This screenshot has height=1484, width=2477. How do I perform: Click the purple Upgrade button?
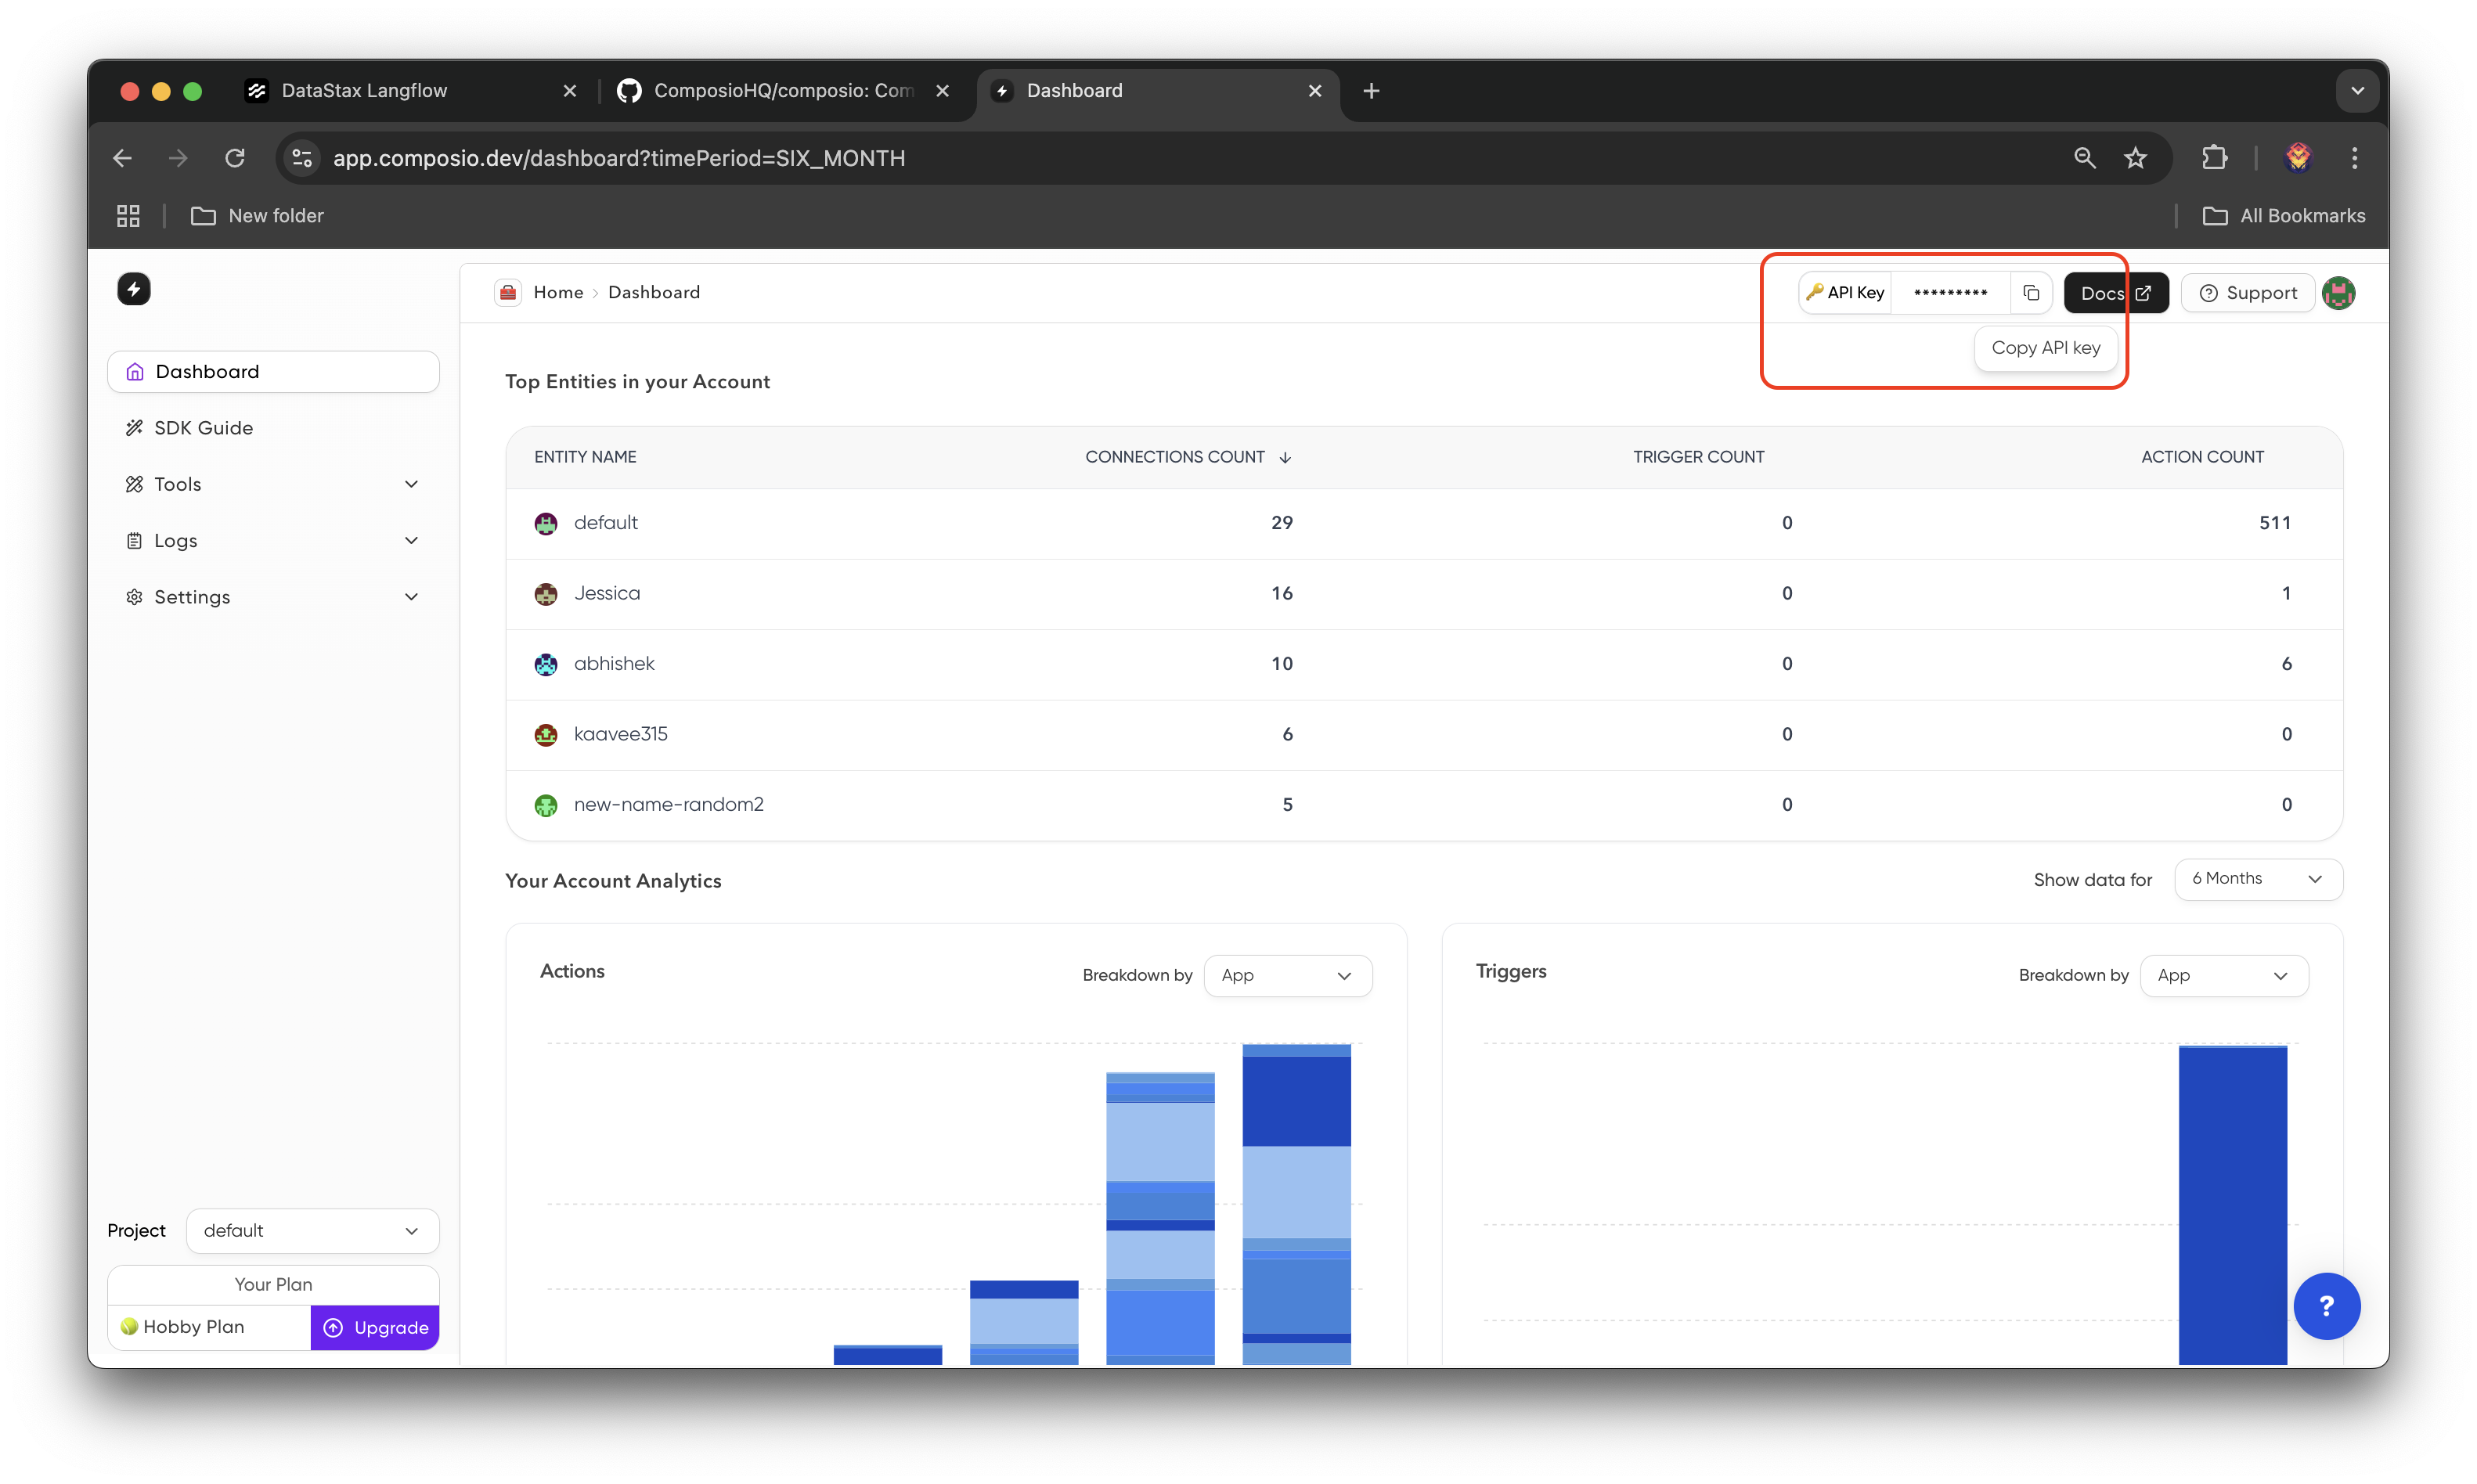coord(375,1327)
